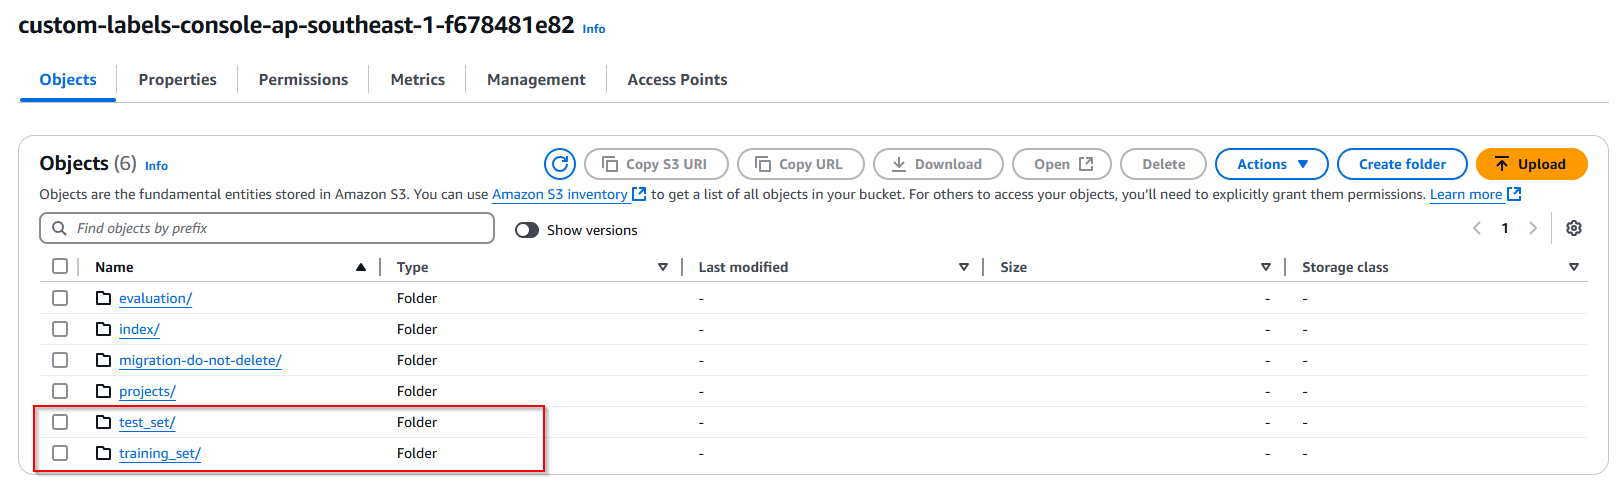Go to next page arrow
The width and height of the screenshot is (1621, 493).
1533,228
